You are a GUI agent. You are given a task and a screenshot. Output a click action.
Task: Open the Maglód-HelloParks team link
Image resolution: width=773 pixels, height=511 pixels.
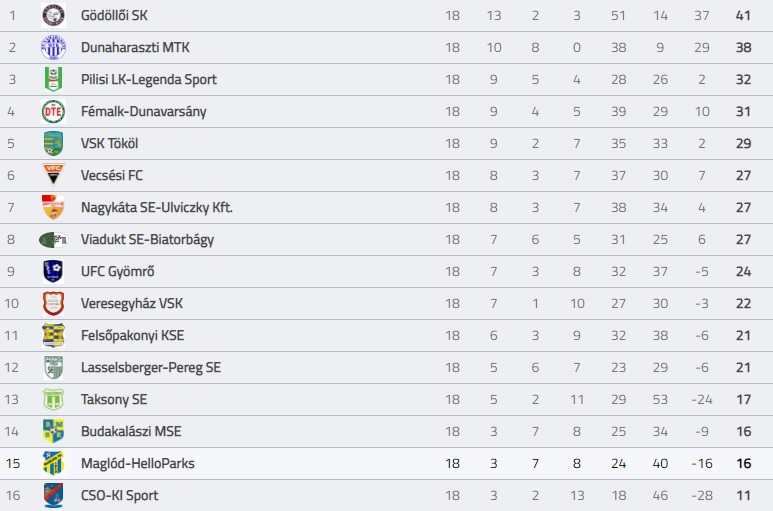point(138,463)
